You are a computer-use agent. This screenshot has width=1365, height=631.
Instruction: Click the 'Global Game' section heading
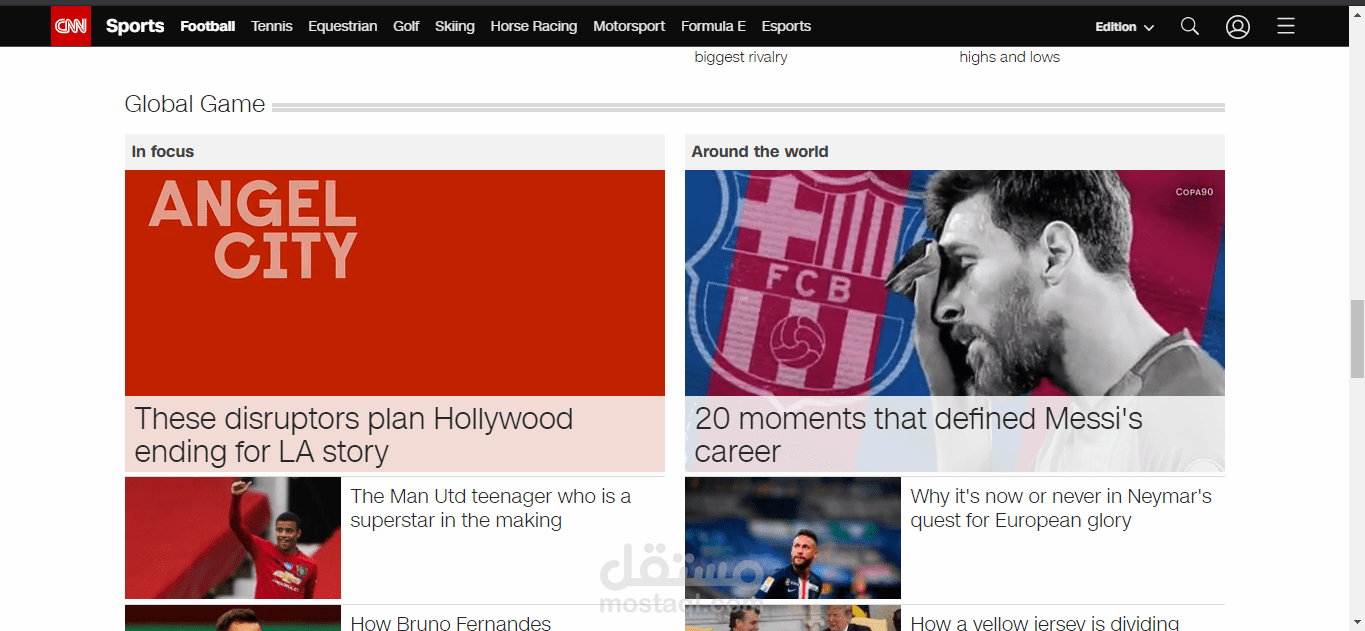click(x=195, y=104)
